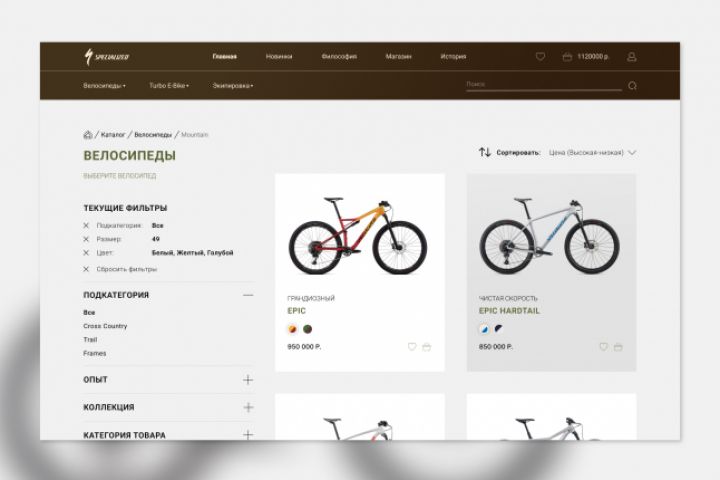Screen dimensions: 720x480
Task: Add EPIC HARDTAIL to cart basket icon
Action: click(x=618, y=347)
